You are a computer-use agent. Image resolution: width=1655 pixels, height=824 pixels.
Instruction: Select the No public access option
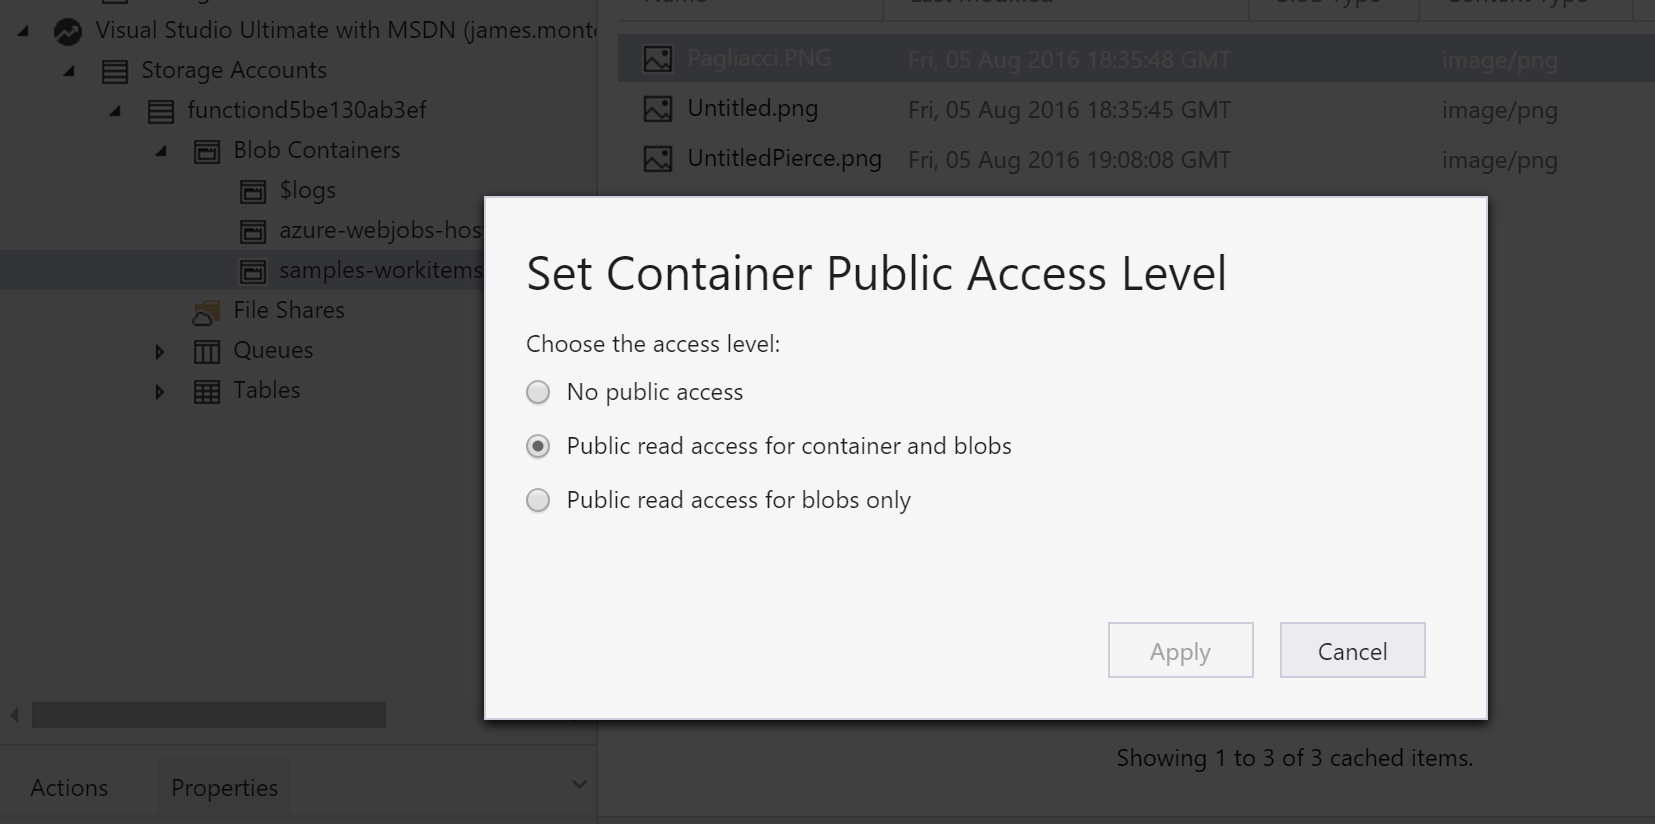click(538, 392)
